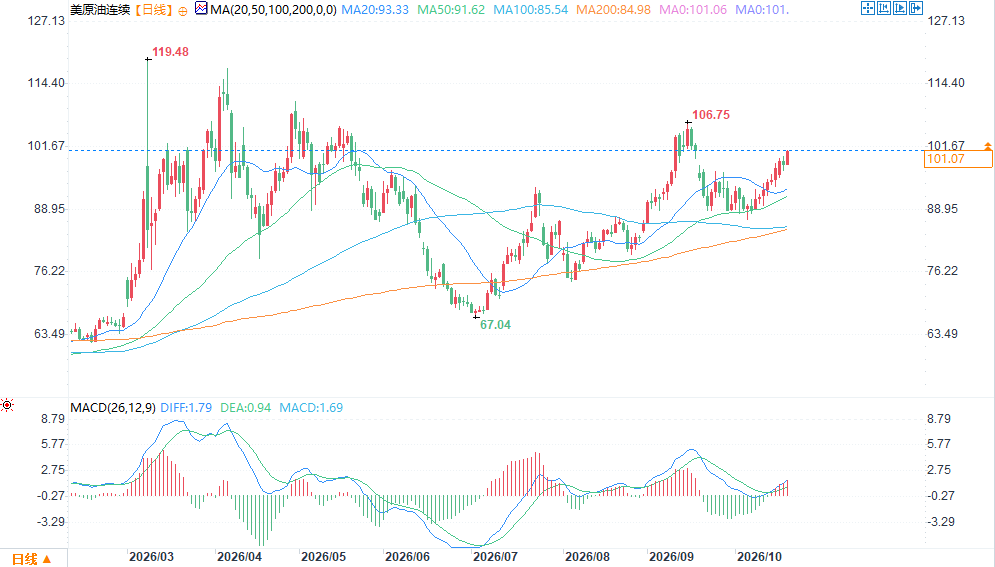
Task: Click the 2026/07 date axis label
Action: pos(496,557)
